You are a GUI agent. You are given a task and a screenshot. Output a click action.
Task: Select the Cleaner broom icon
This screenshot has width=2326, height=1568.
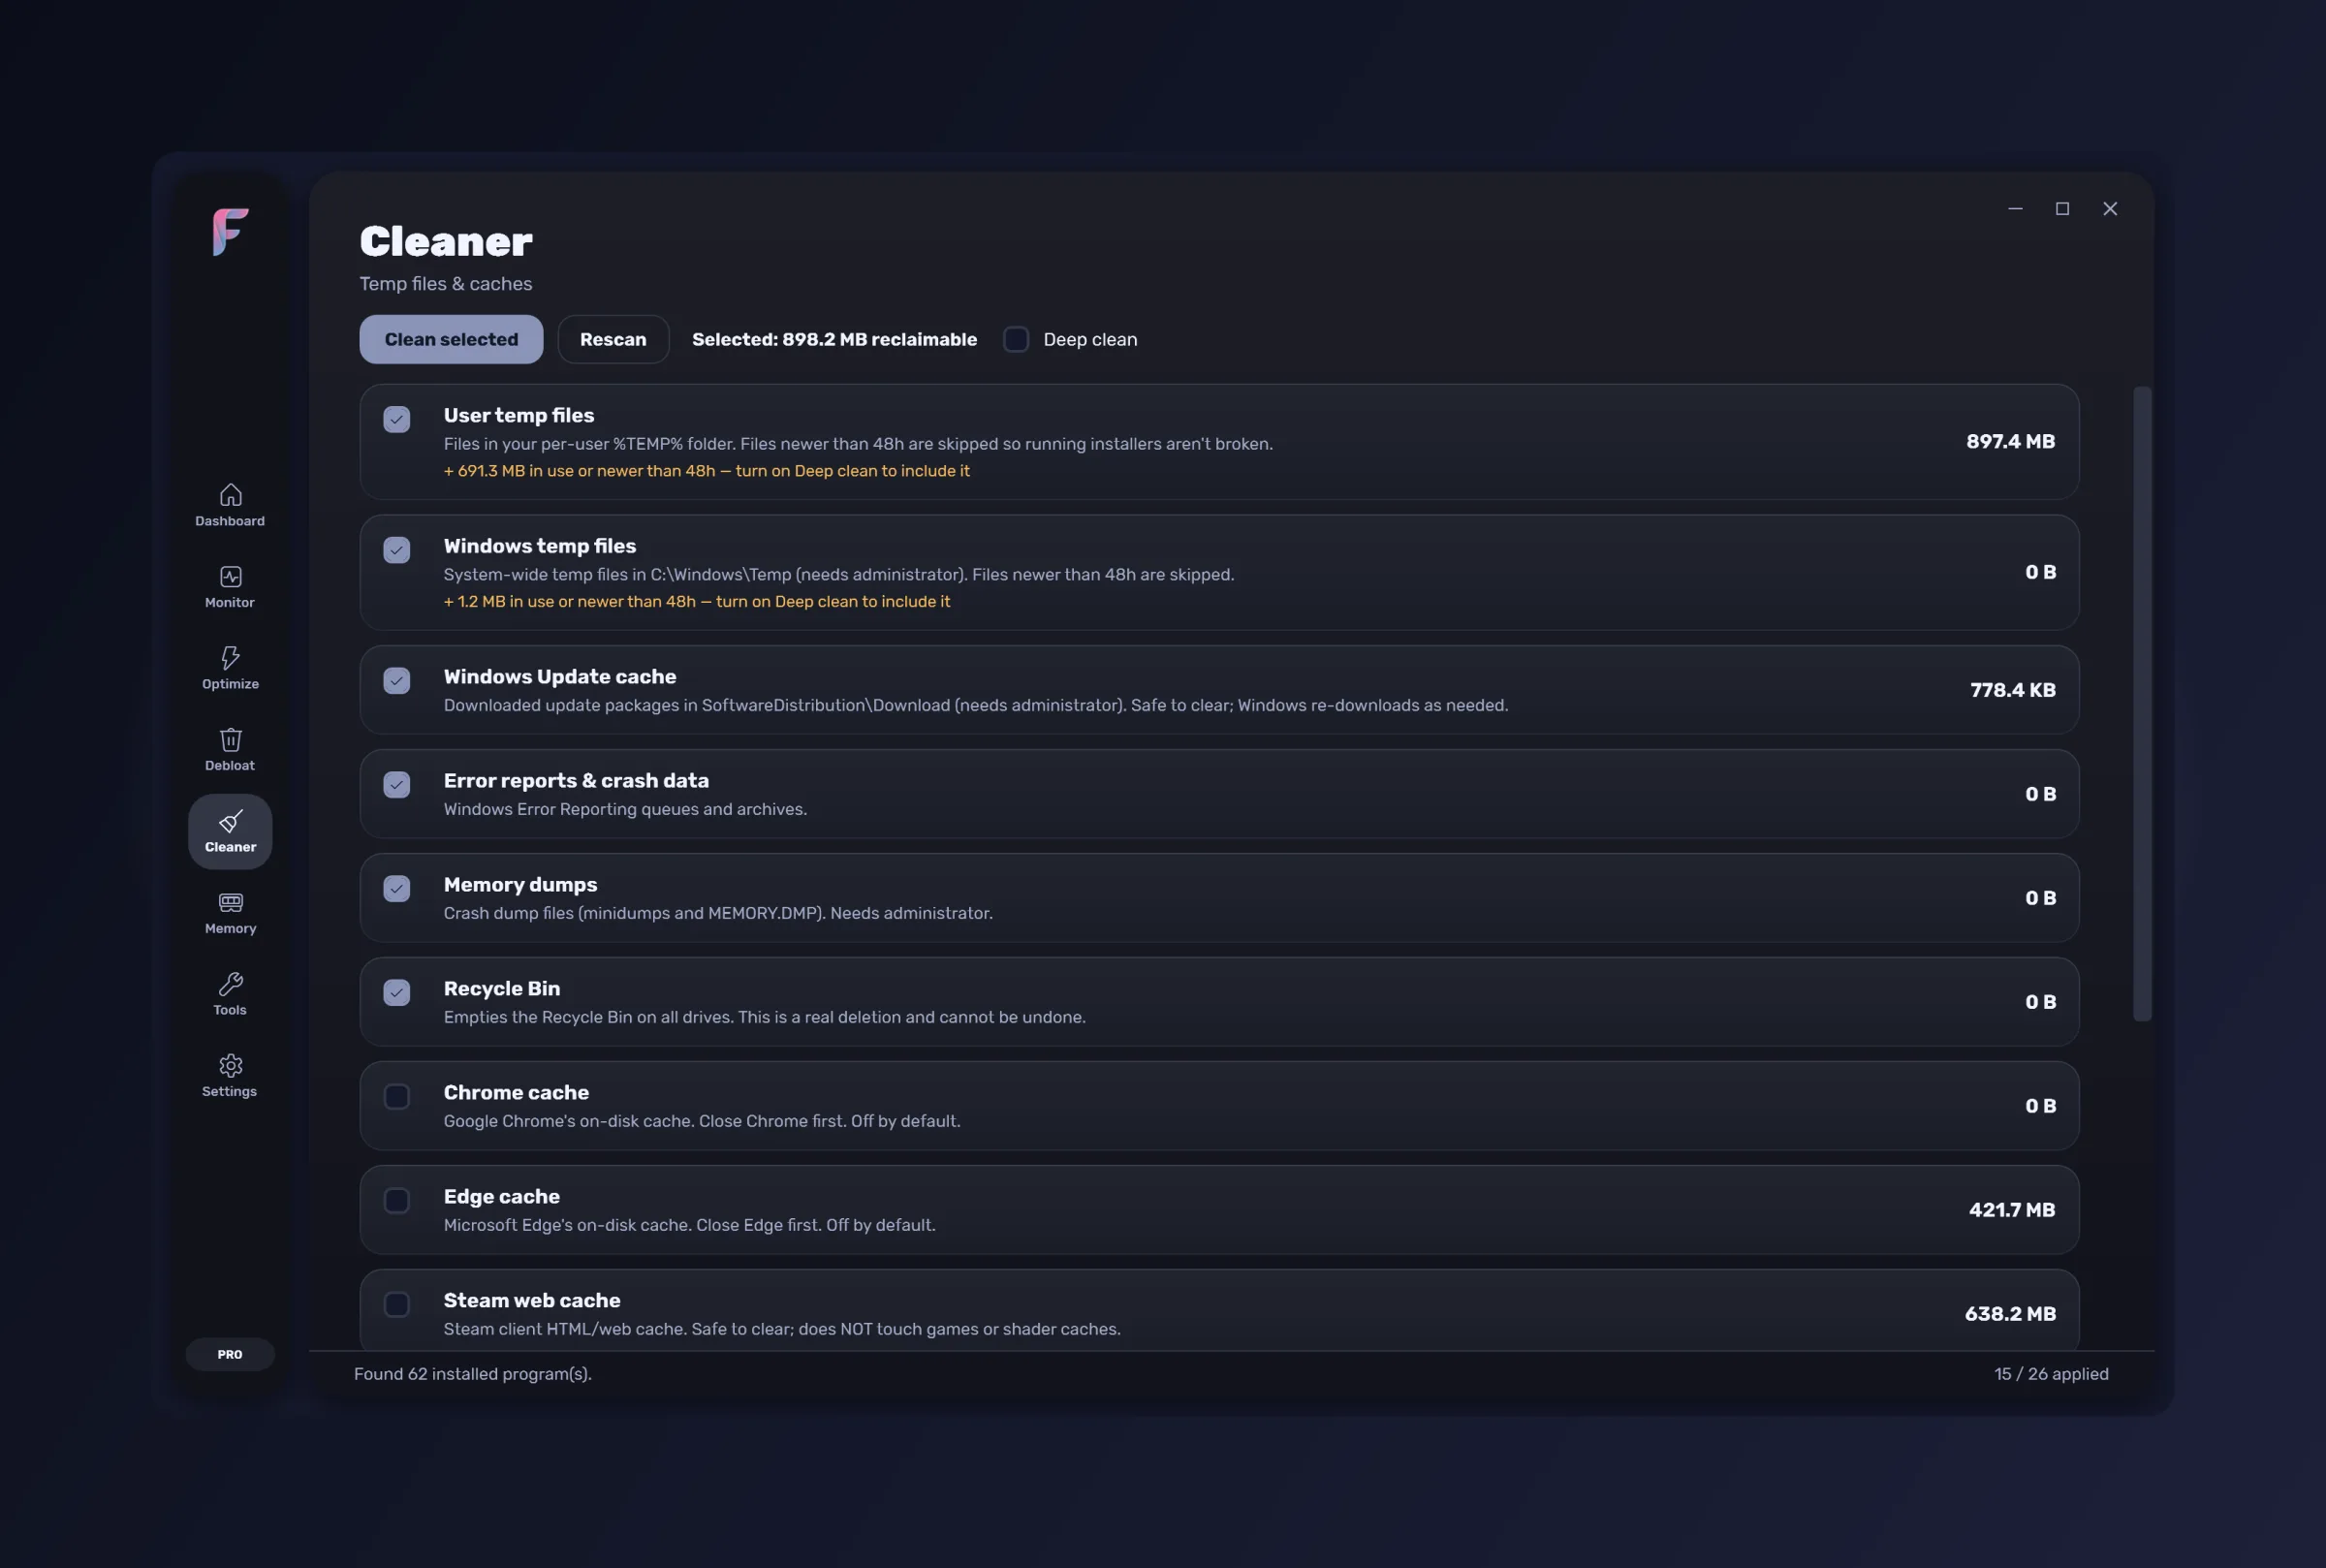pos(230,822)
